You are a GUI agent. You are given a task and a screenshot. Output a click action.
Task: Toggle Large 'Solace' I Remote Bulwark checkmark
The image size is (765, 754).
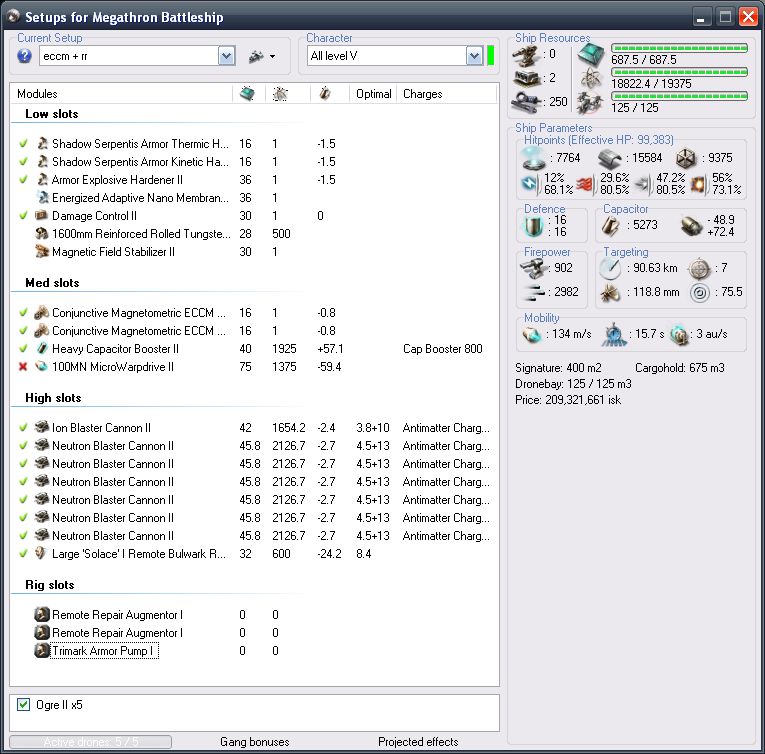click(23, 553)
